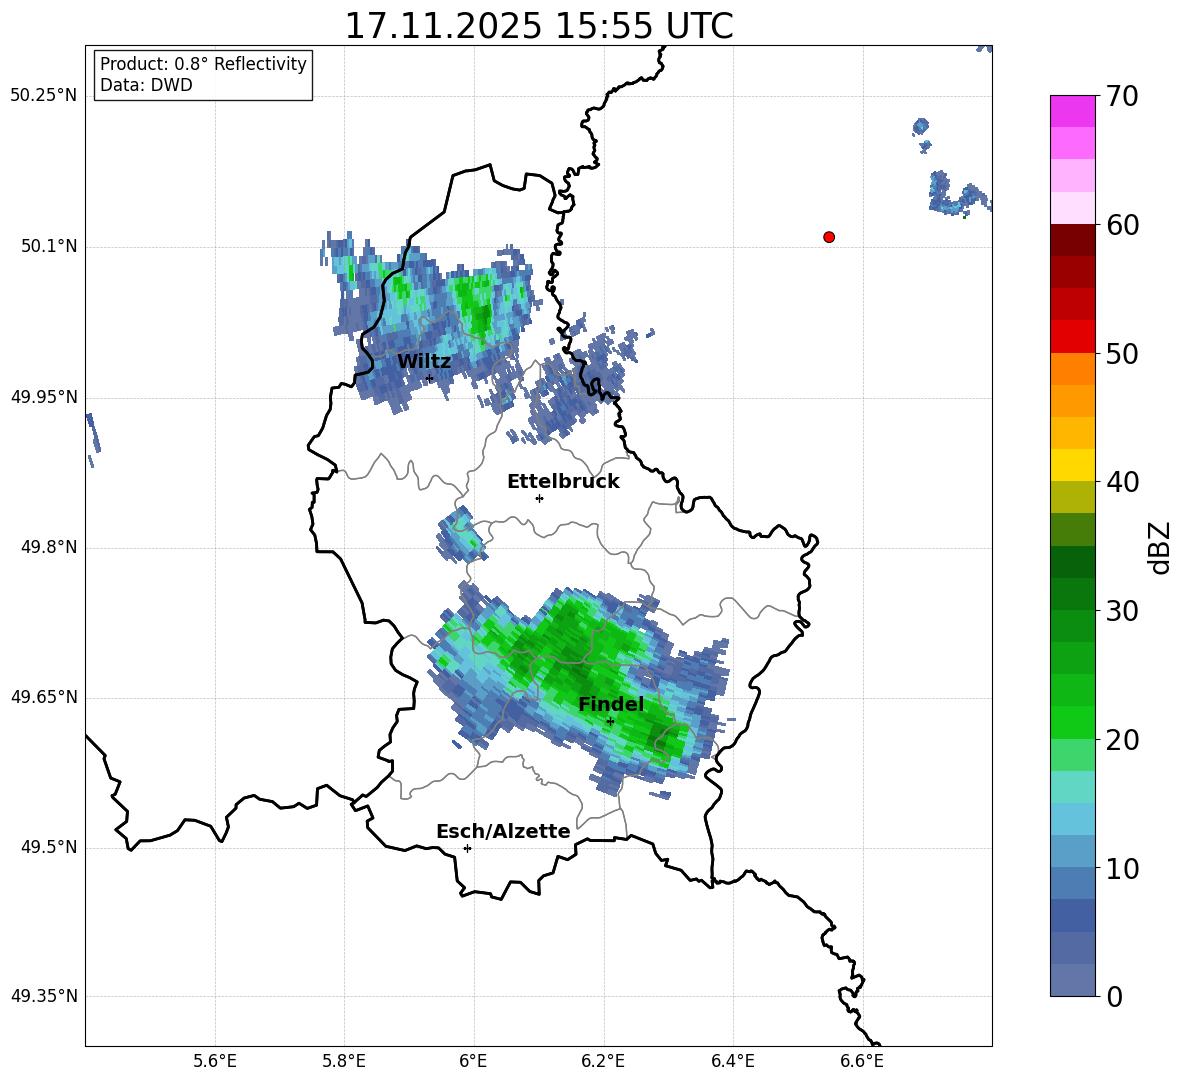
Task: Click the 70 tick on the colorbar
Action: click(1121, 96)
